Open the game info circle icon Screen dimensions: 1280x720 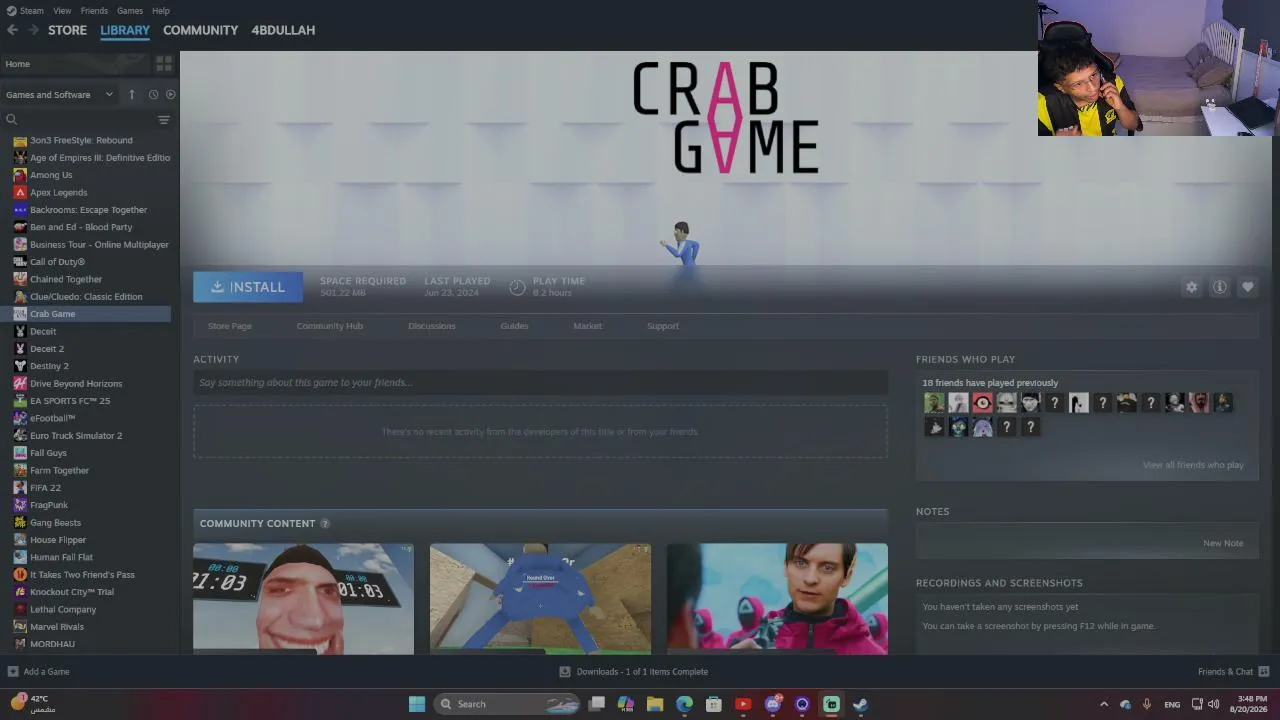pyautogui.click(x=1220, y=287)
